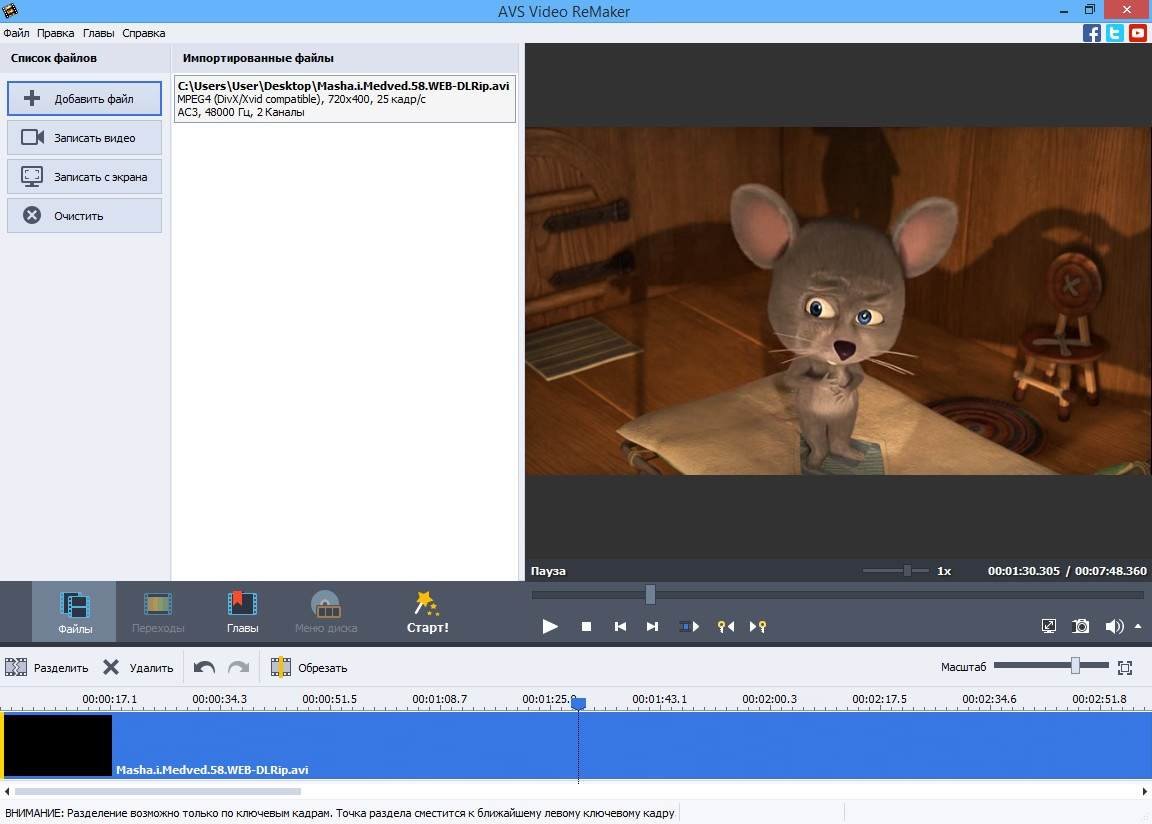
Task: Click the Старт! button
Action: click(x=427, y=612)
